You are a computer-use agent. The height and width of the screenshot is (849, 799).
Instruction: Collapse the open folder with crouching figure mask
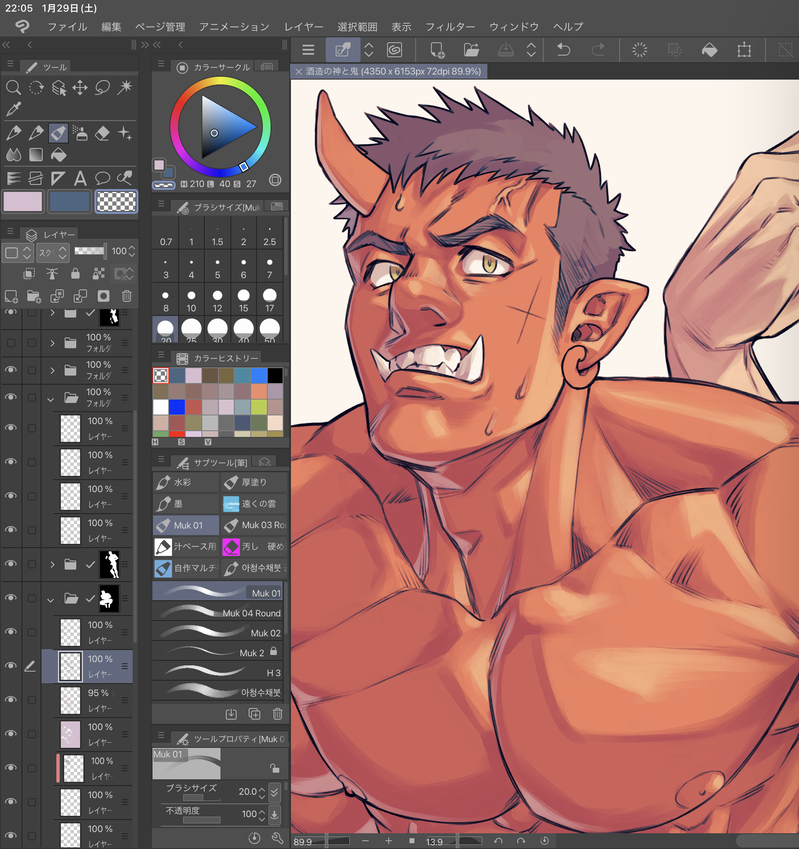pos(52,599)
